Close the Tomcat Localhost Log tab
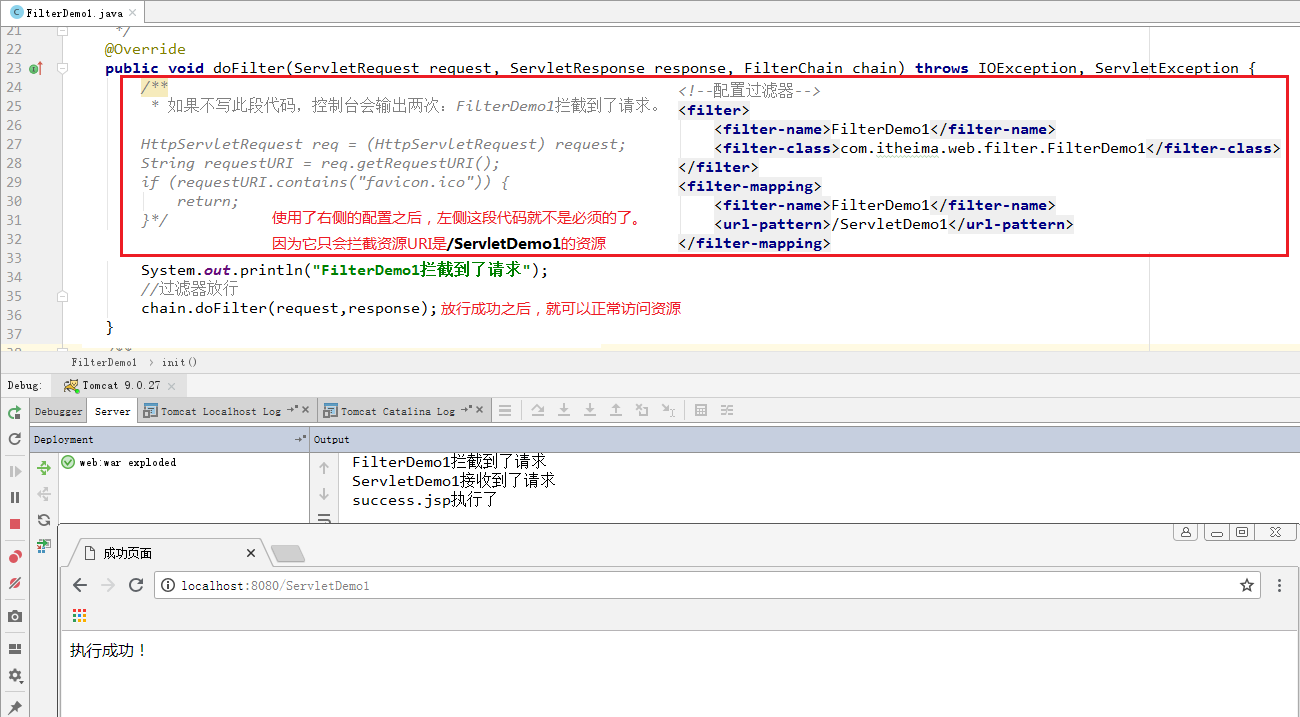The image size is (1300, 717). tap(305, 411)
